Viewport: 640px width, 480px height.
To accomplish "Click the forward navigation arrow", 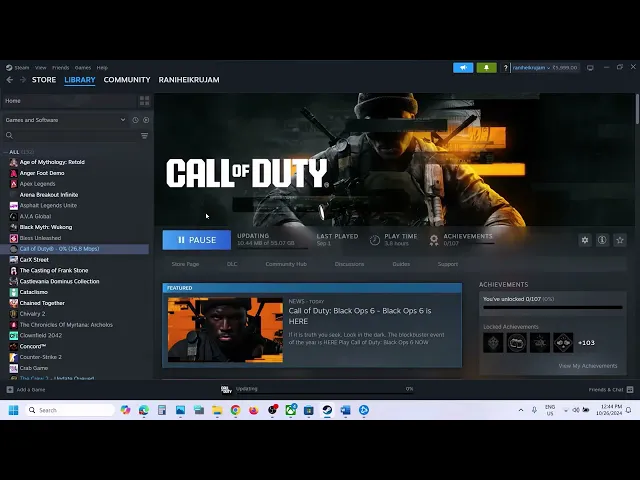I will coord(23,80).
